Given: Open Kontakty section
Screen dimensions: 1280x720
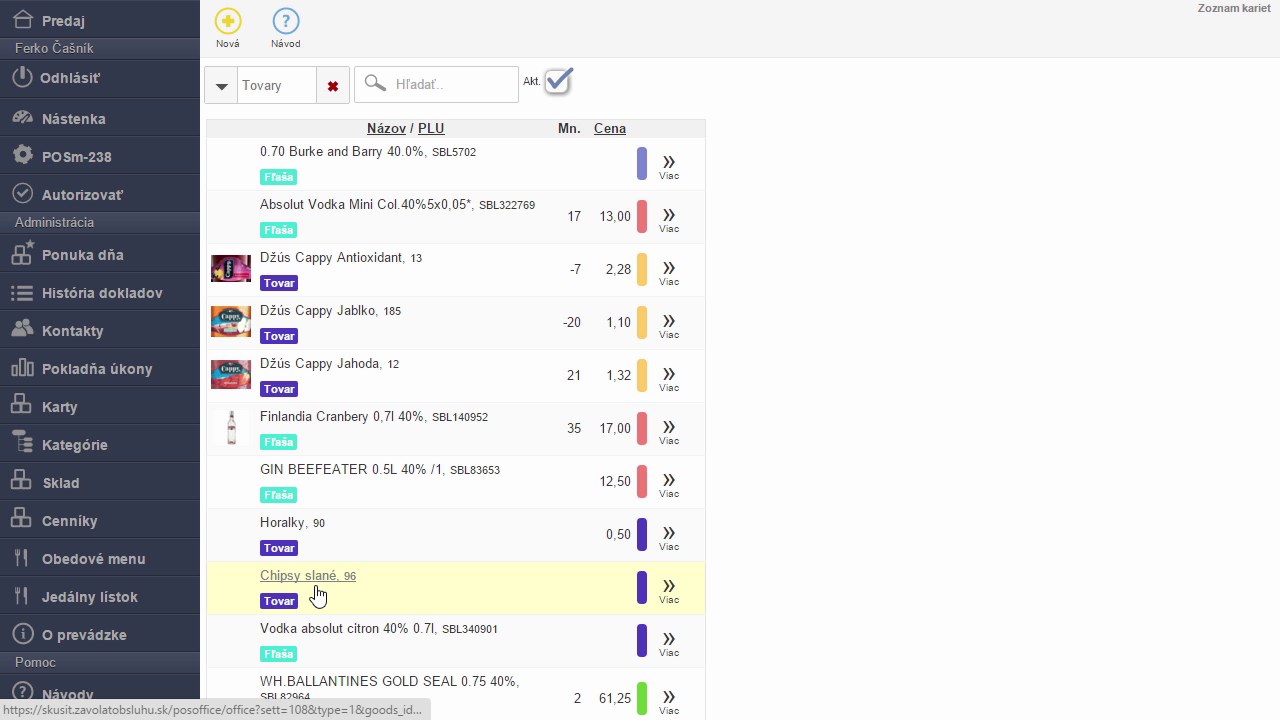Looking at the screenshot, I should [100, 330].
